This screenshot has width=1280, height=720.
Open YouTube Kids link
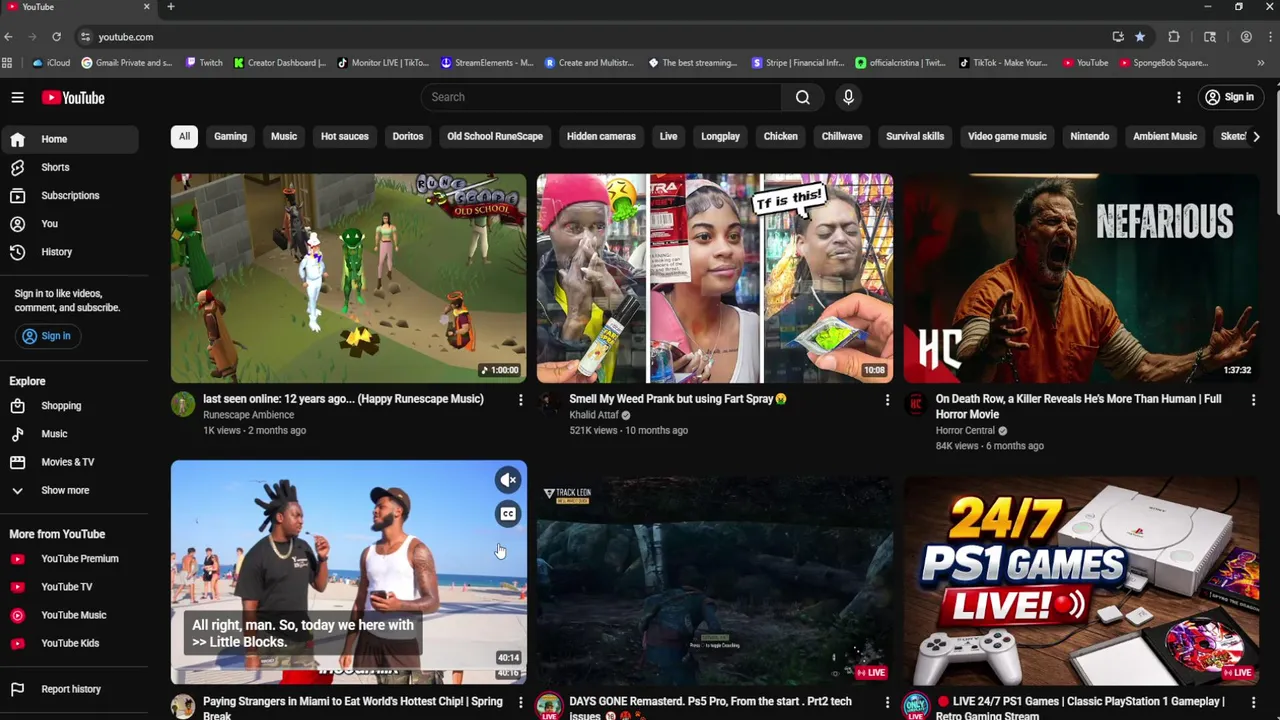click(69, 643)
